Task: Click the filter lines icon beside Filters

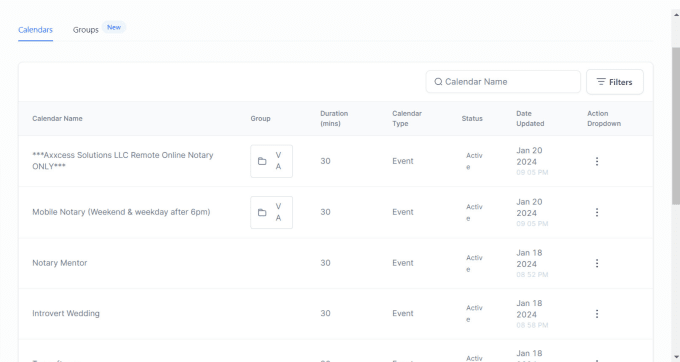Action: click(x=601, y=82)
